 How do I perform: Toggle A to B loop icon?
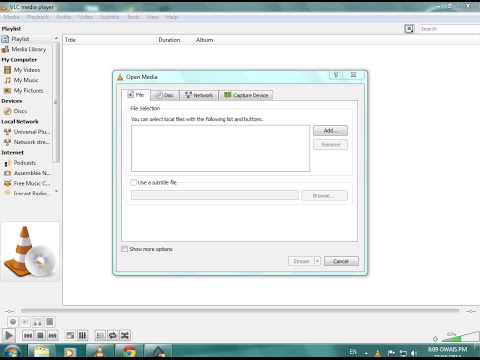click(38, 322)
